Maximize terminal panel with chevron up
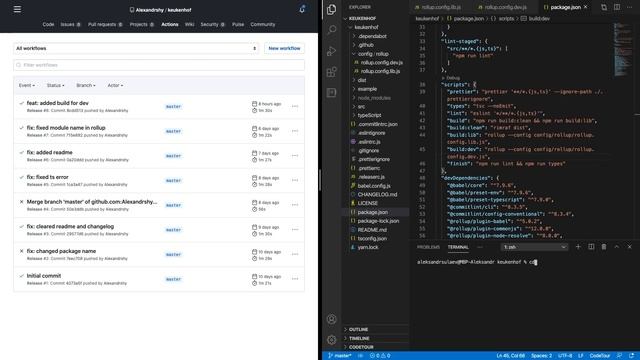This screenshot has width=640, height=360. point(617,247)
